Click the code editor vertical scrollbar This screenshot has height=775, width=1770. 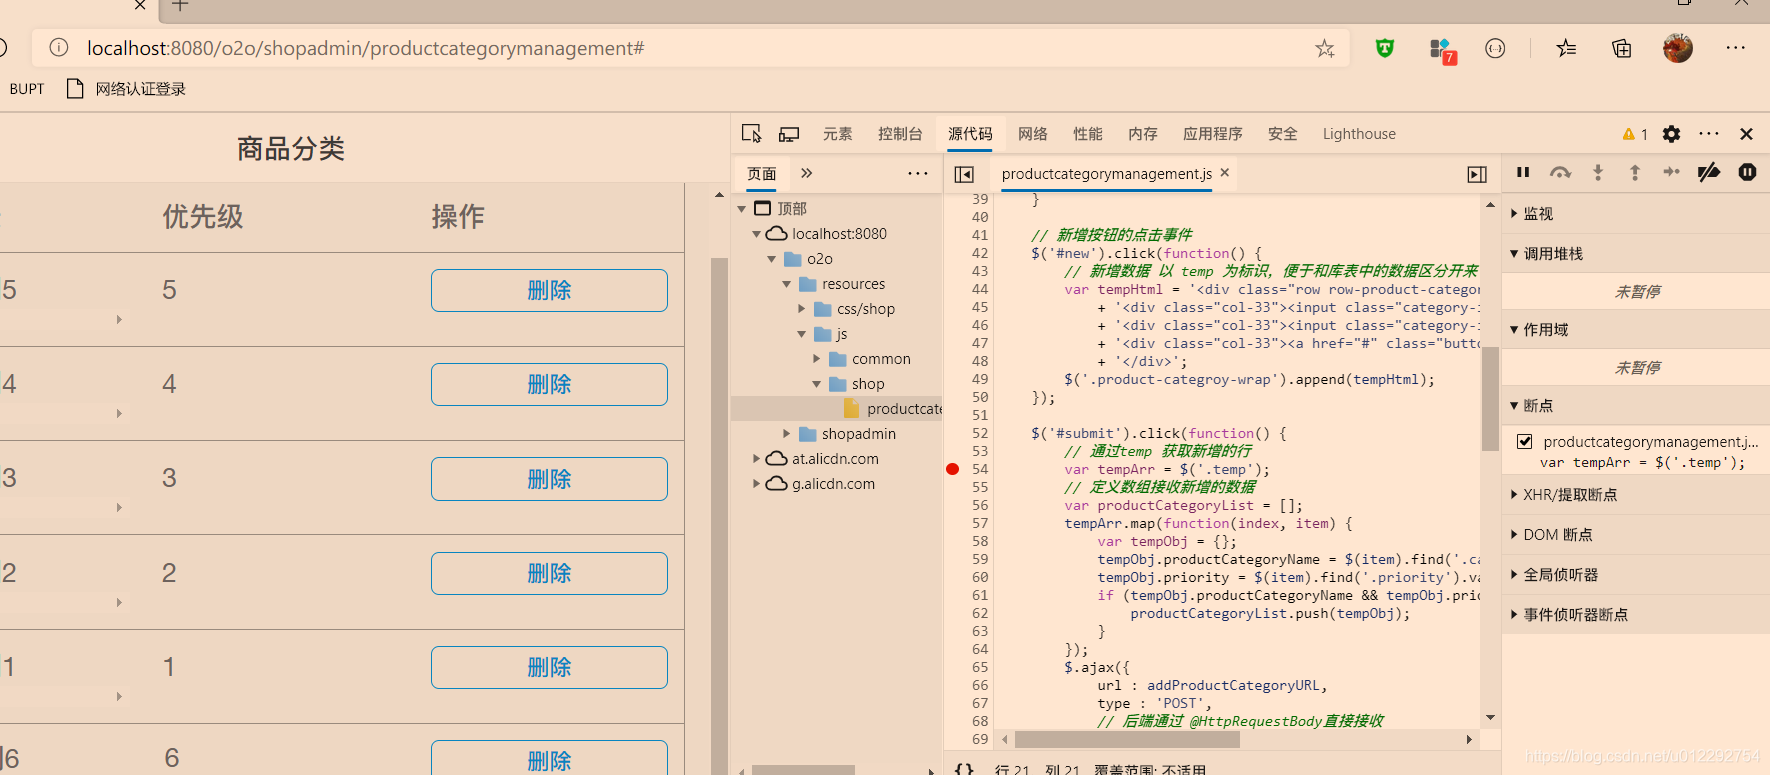[x=1490, y=398]
